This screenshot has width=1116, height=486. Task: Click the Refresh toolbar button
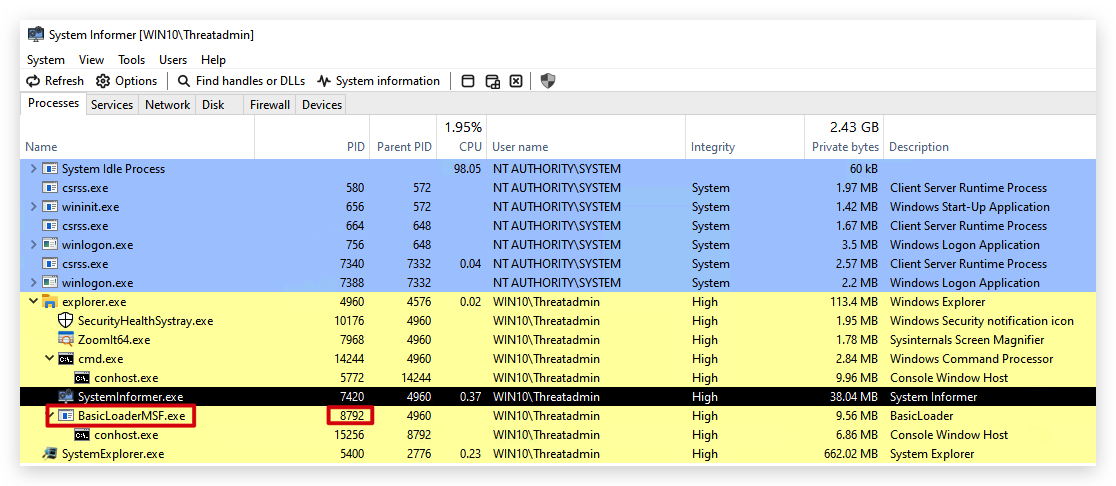[x=55, y=81]
